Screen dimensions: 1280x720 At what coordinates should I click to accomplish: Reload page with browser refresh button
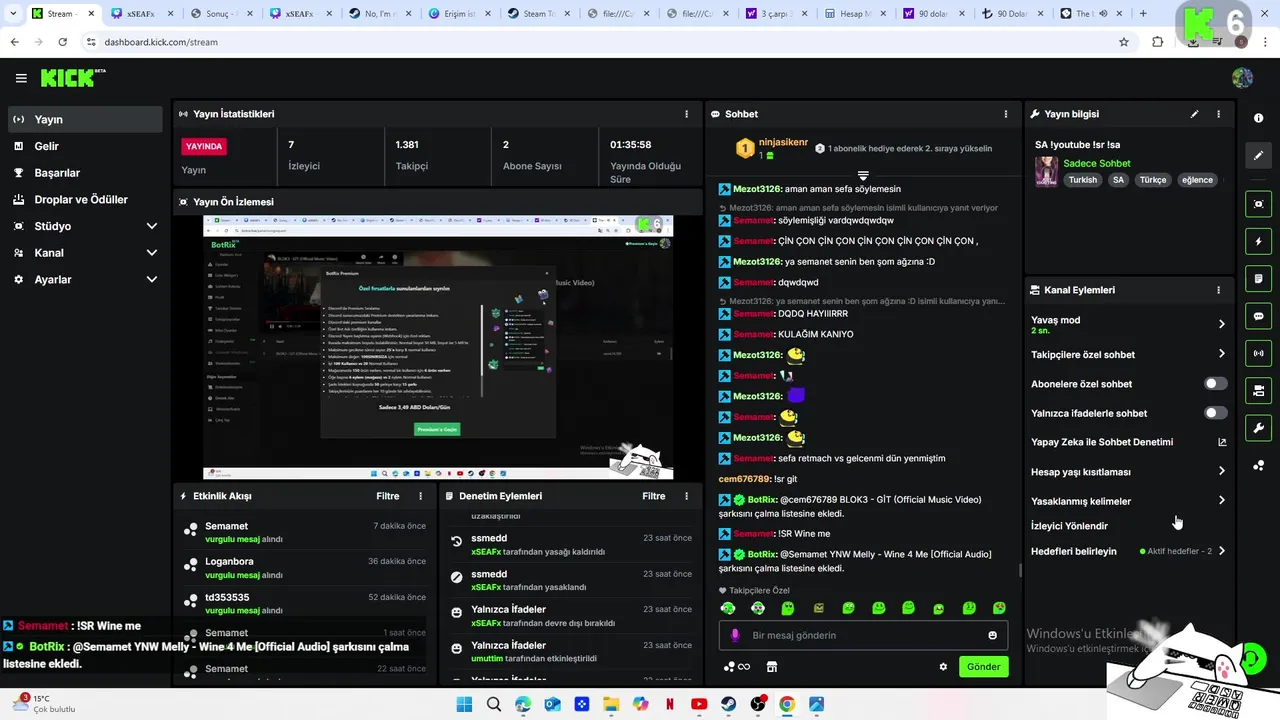63,42
